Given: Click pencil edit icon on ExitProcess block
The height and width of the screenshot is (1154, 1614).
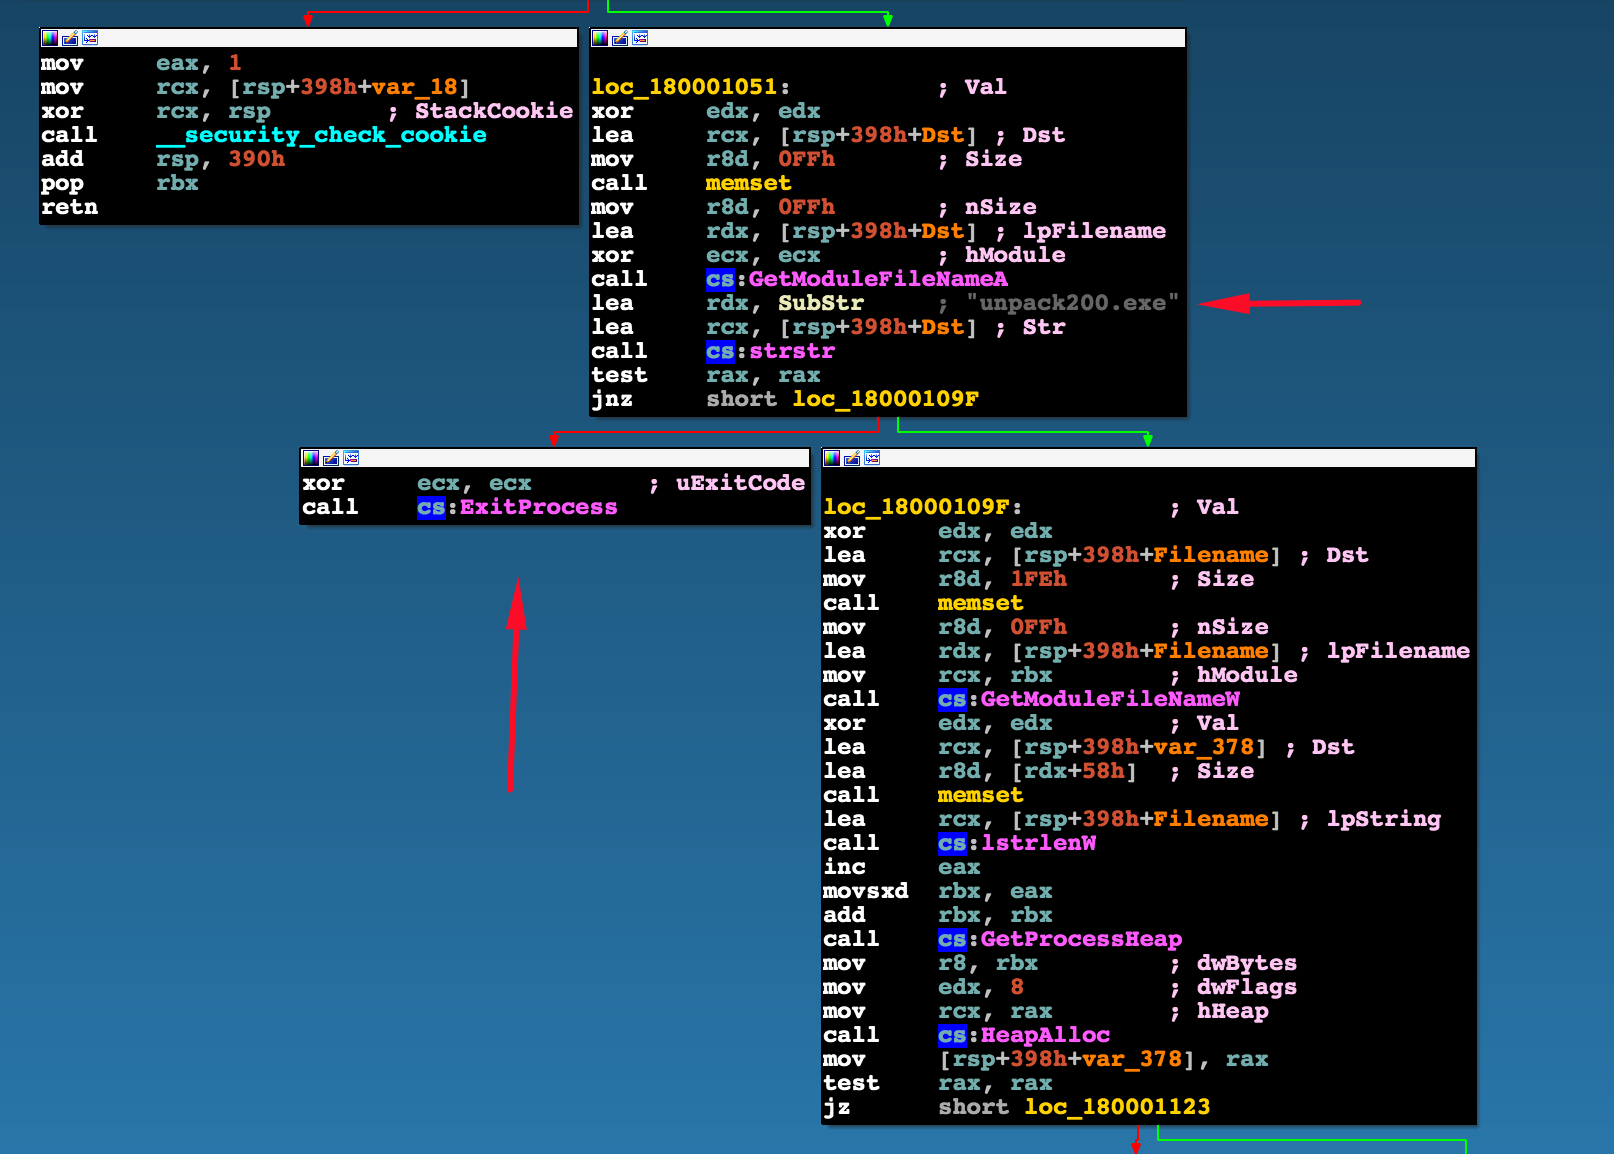Looking at the screenshot, I should click(331, 458).
